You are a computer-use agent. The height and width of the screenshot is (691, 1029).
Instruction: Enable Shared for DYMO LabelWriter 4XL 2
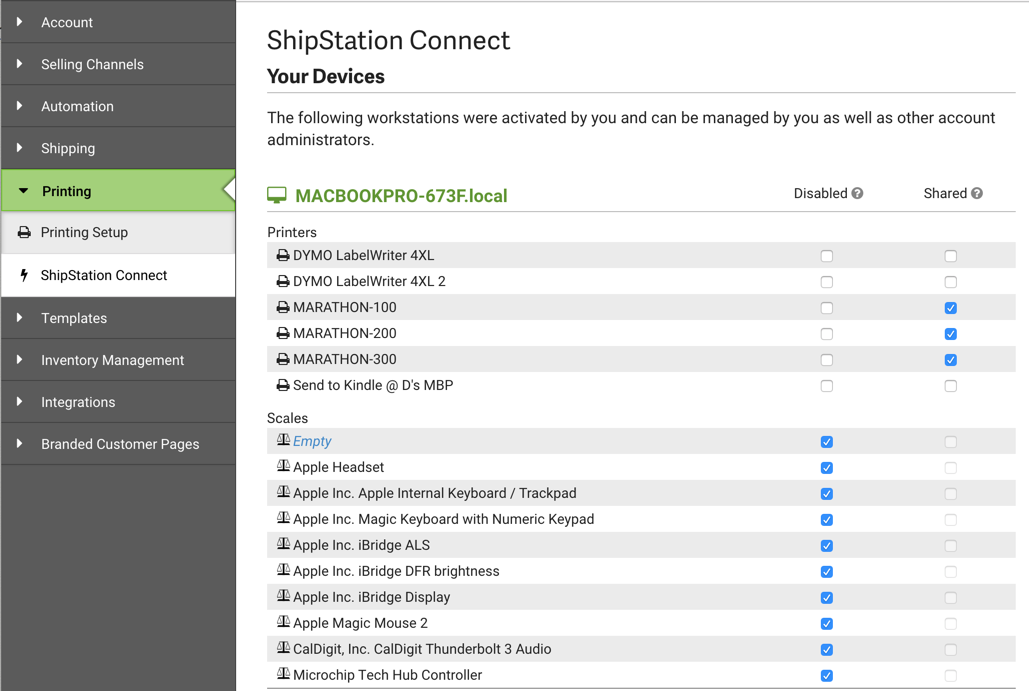950,281
